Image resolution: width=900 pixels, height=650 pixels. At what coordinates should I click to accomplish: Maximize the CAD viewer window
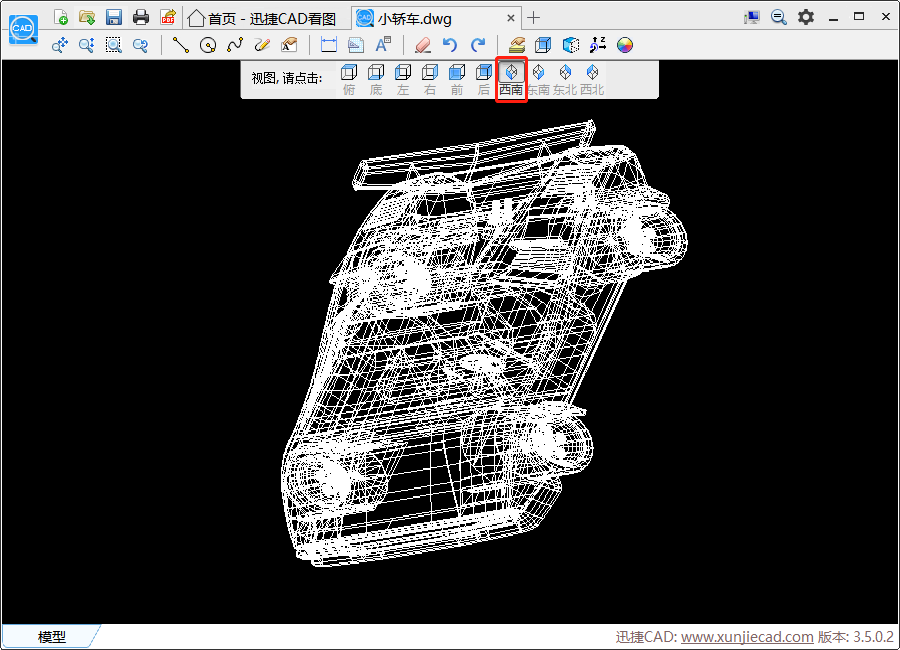click(x=859, y=17)
